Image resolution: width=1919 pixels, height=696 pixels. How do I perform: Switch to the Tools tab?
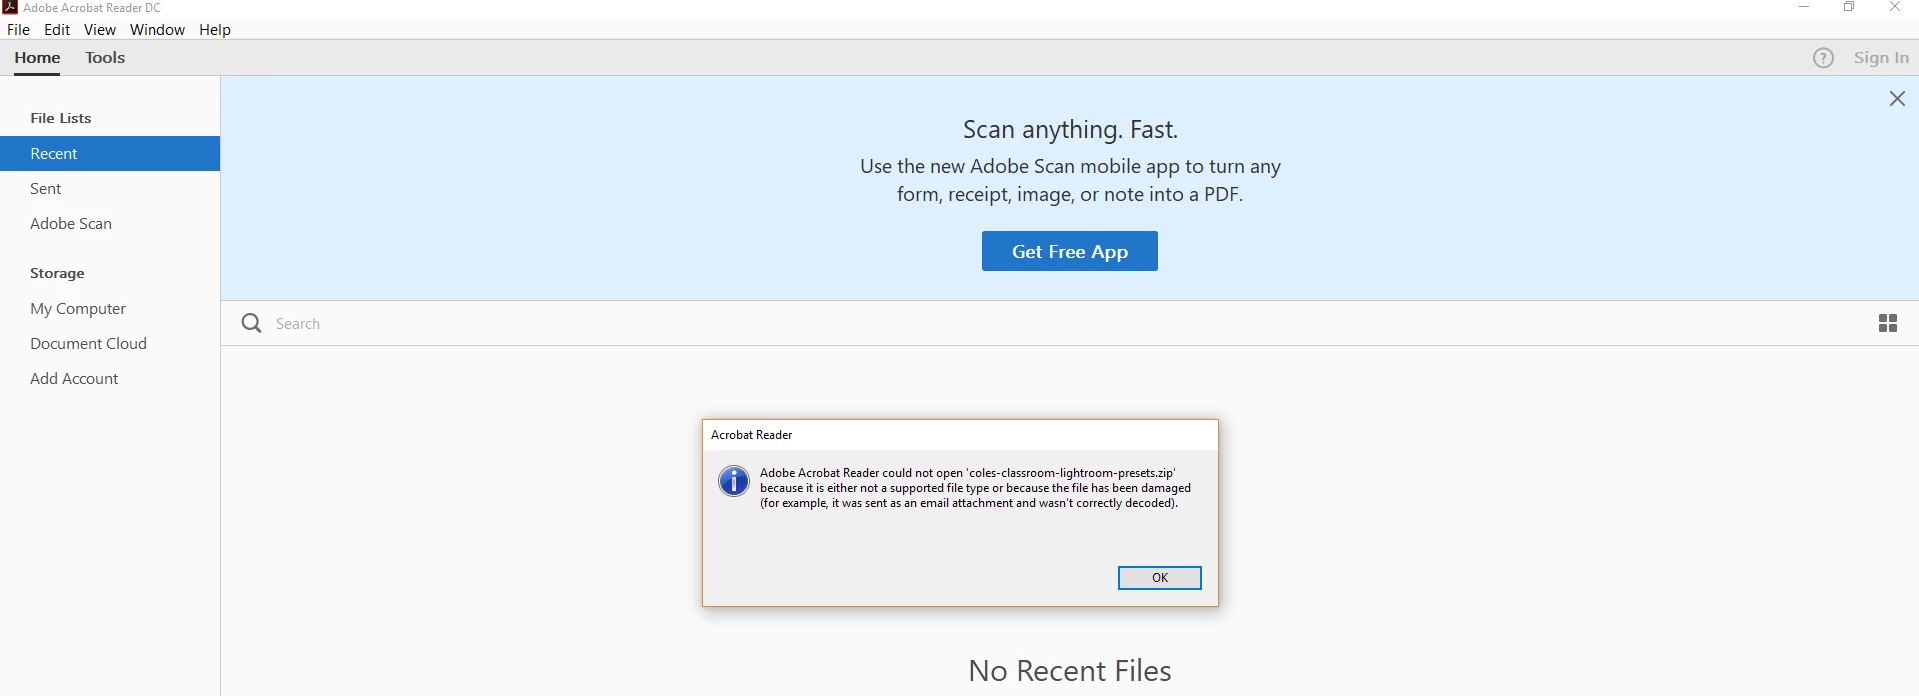pos(105,58)
